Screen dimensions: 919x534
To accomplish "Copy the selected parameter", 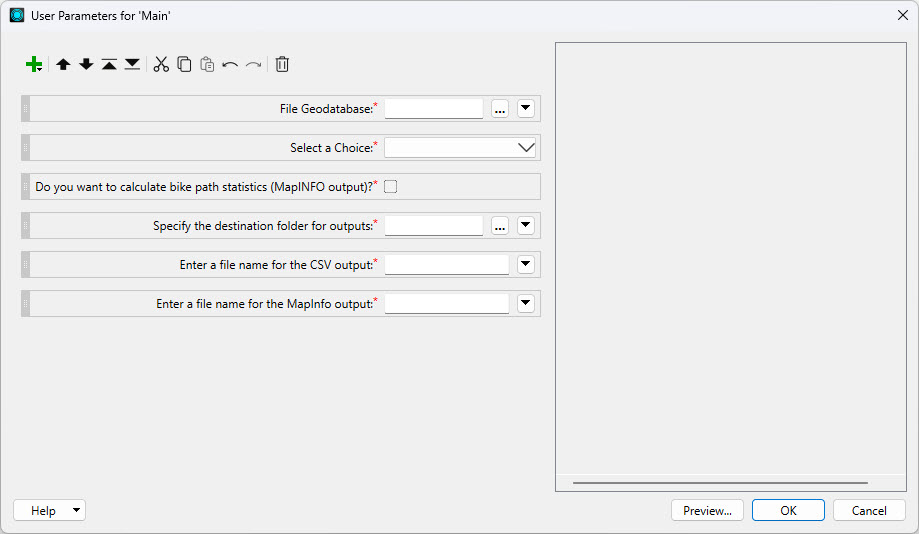I will [x=184, y=64].
